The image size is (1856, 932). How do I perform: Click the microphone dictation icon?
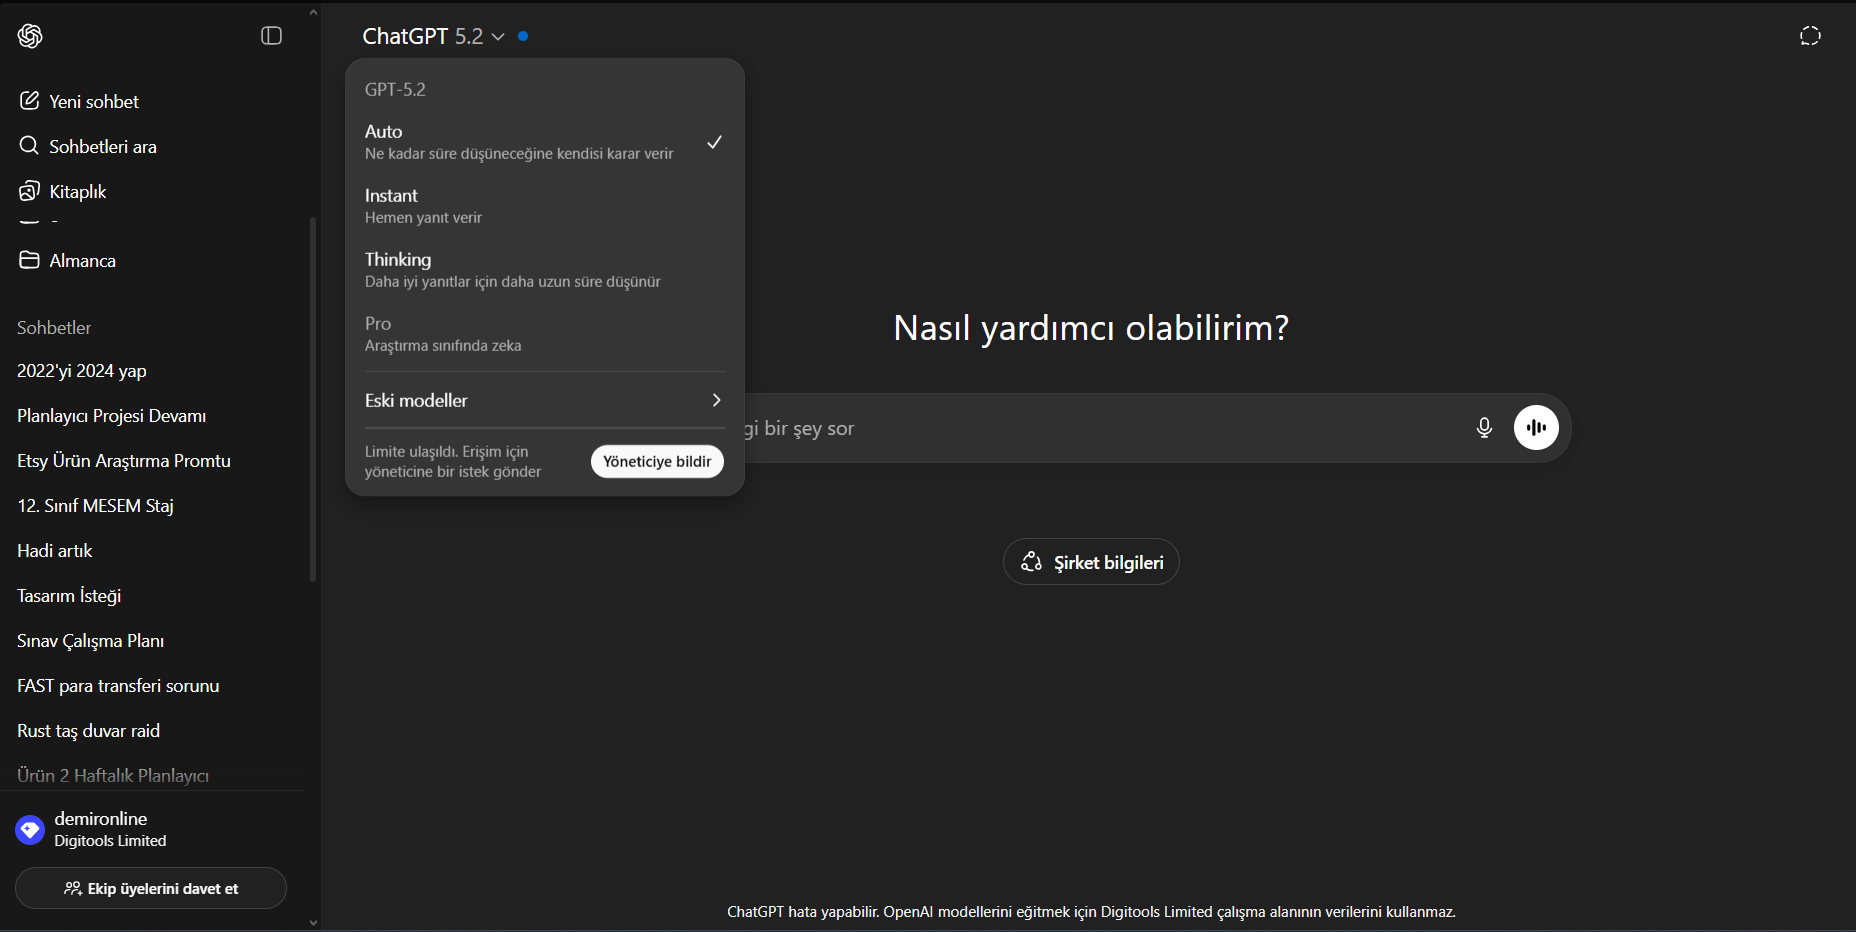(1484, 428)
